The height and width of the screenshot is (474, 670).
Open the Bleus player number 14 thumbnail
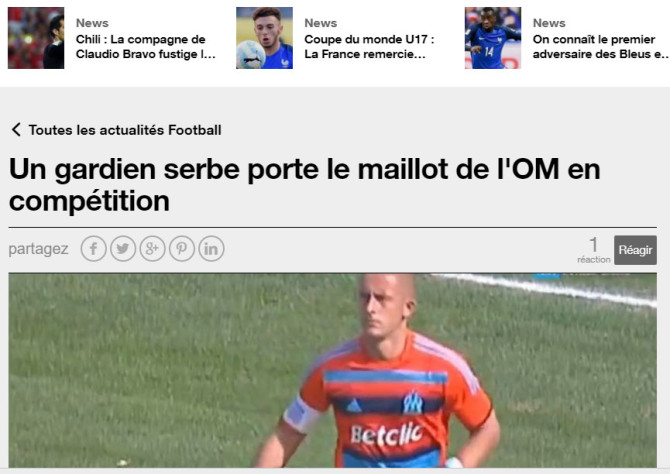click(493, 38)
